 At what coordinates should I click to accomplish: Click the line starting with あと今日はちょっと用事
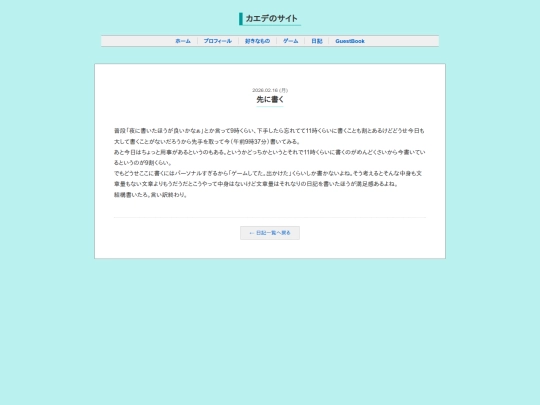tap(270, 157)
